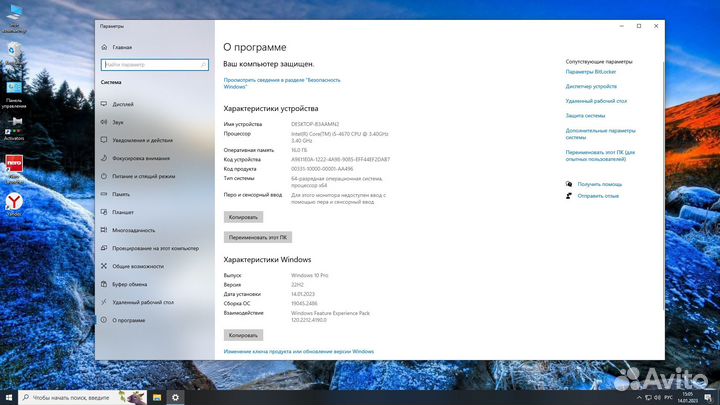
Task: Open Звук sound settings in sidebar
Action: coord(154,122)
